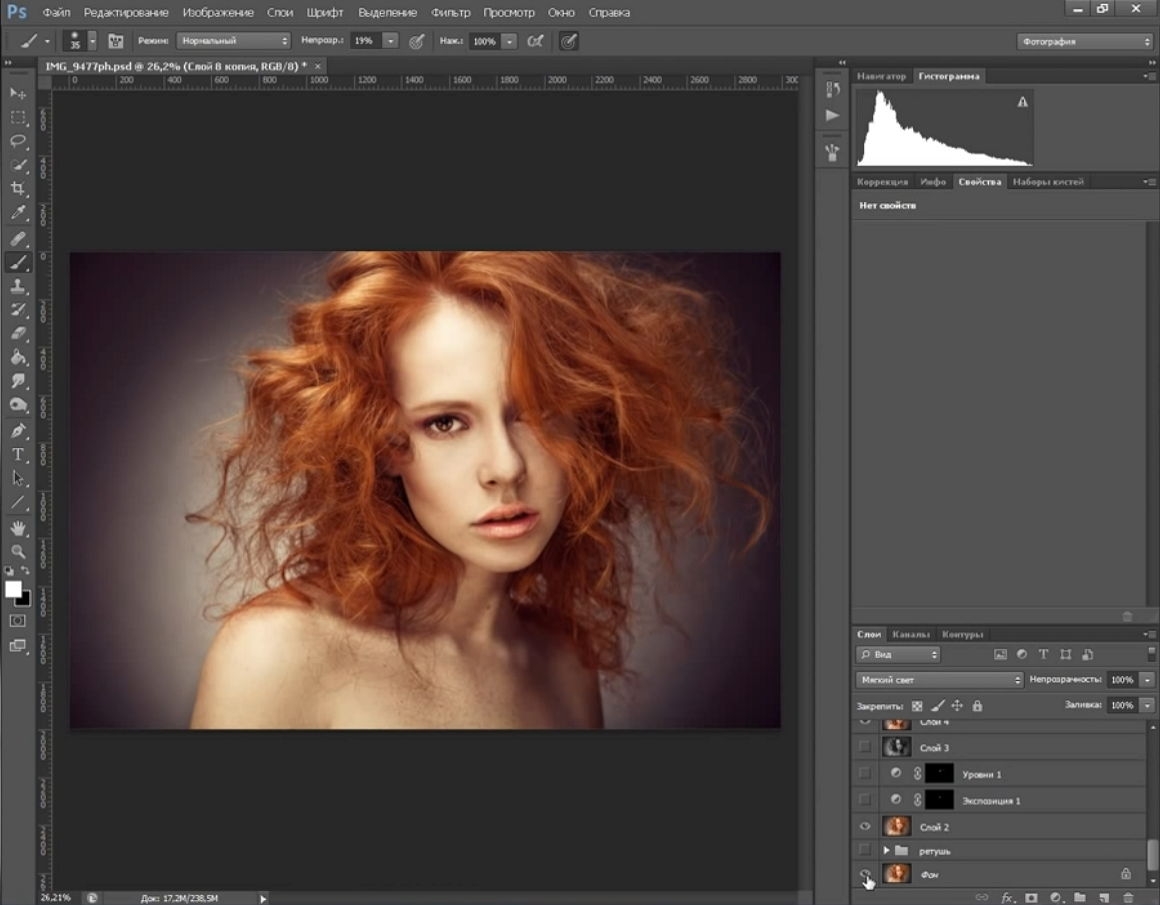
Task: Select the Paint Bucket tool
Action: pyautogui.click(x=18, y=357)
